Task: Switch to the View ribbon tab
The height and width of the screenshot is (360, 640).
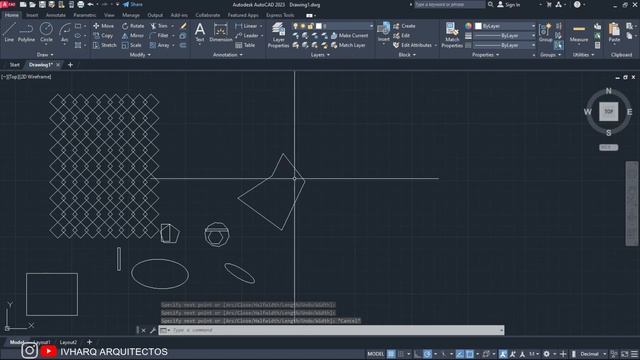Action: tap(109, 15)
